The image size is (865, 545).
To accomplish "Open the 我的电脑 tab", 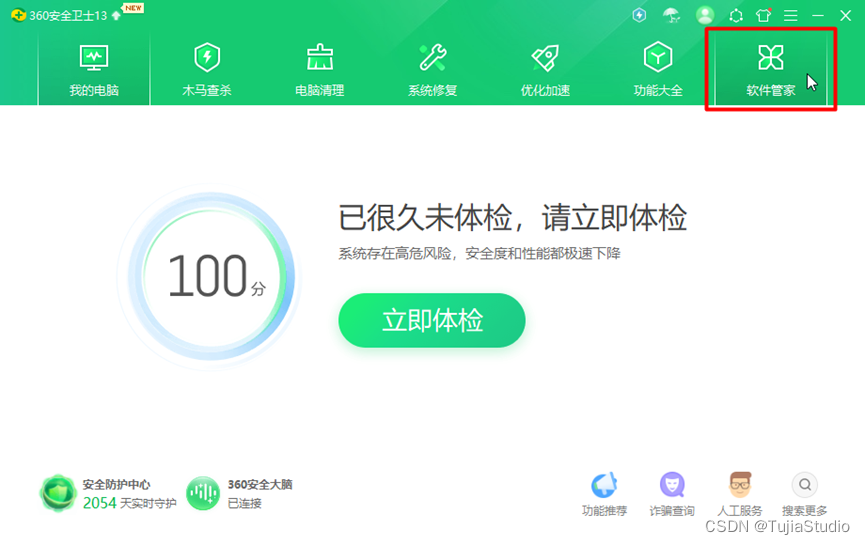I will click(x=94, y=70).
